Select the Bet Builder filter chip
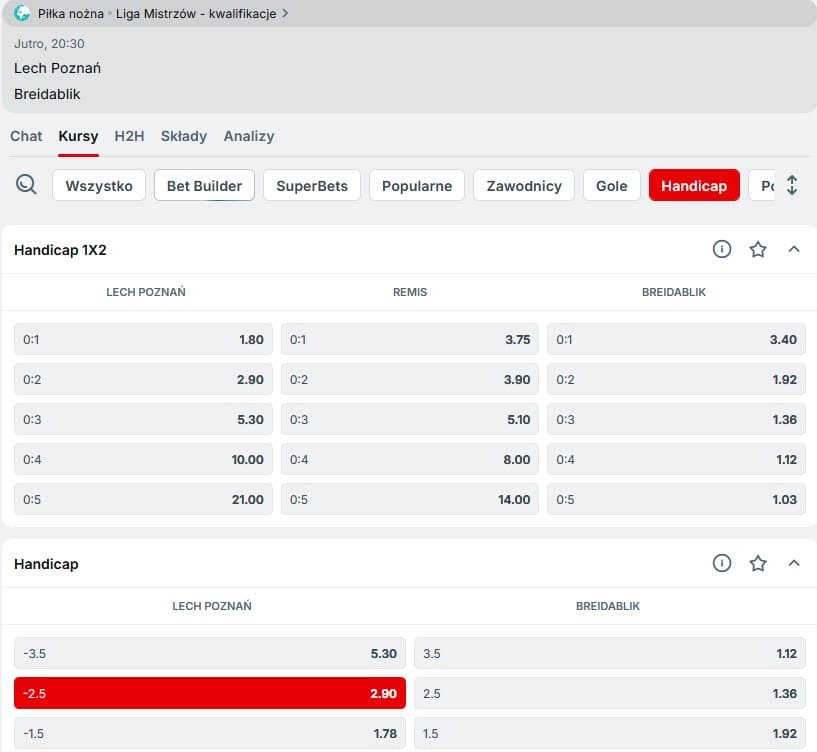The width and height of the screenshot is (817, 752). coord(204,186)
